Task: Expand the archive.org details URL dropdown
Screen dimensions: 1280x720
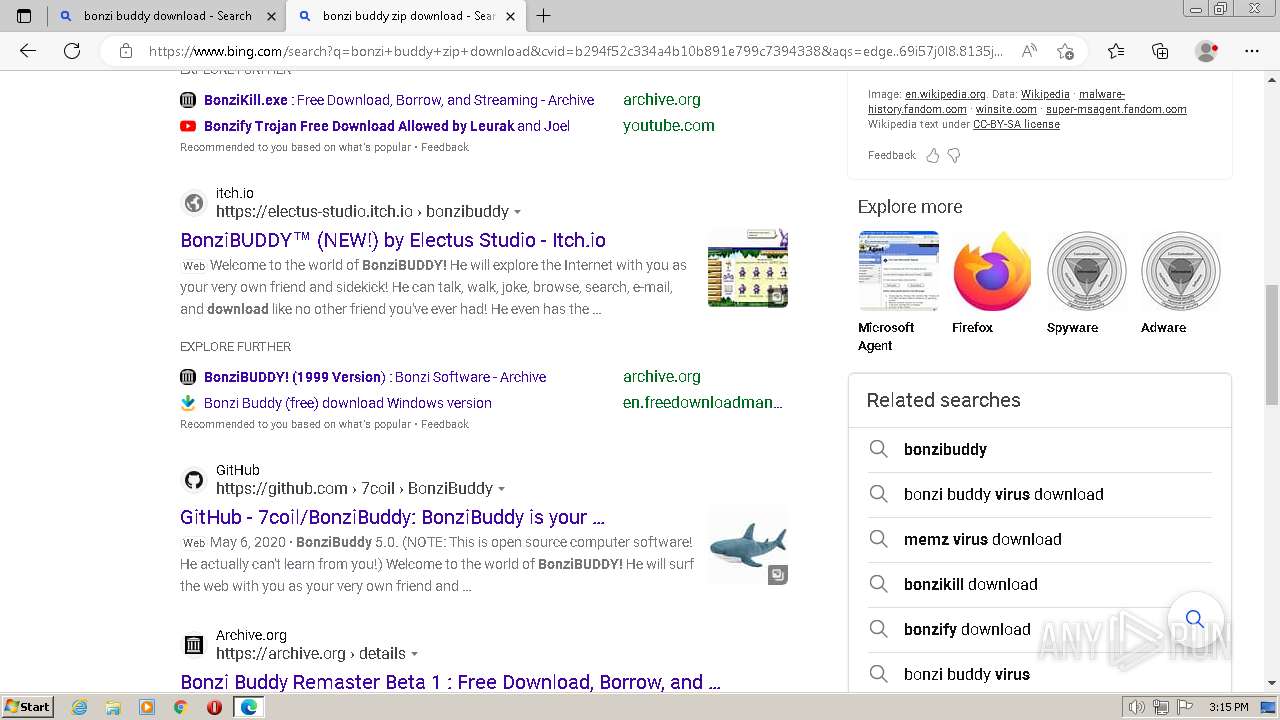Action: [414, 654]
